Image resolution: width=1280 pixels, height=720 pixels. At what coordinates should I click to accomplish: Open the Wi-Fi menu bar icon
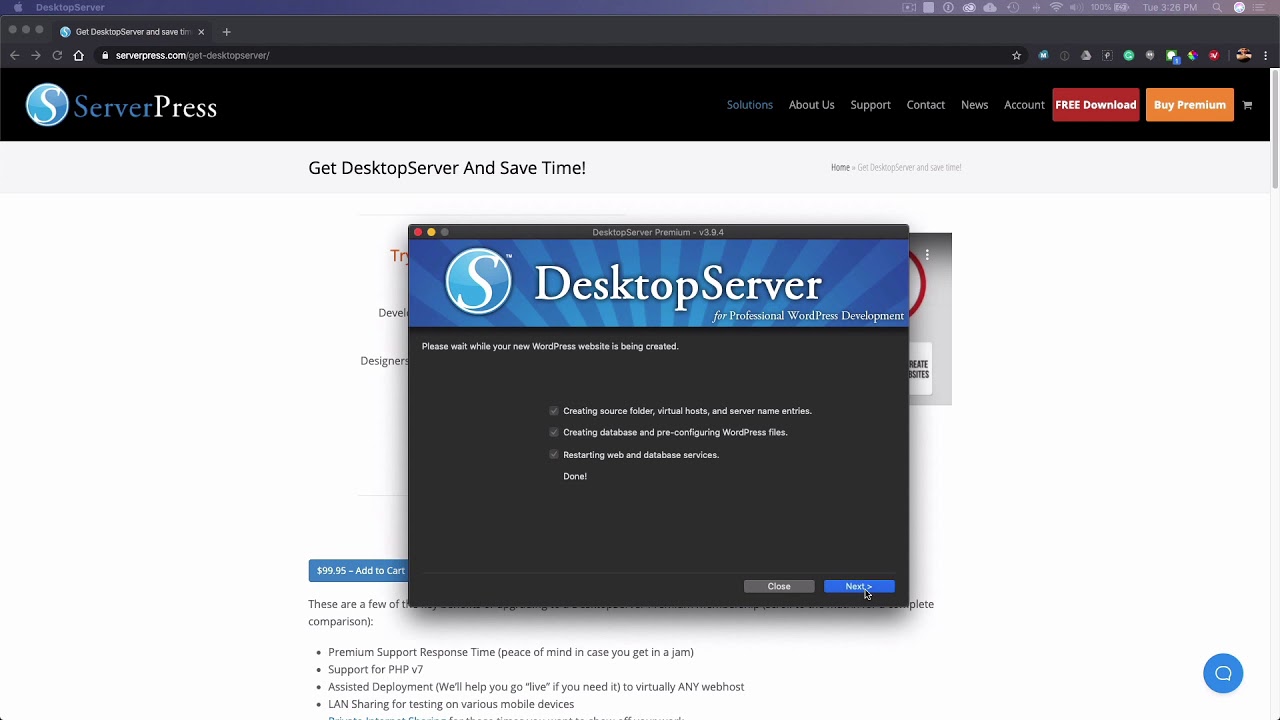(1056, 7)
